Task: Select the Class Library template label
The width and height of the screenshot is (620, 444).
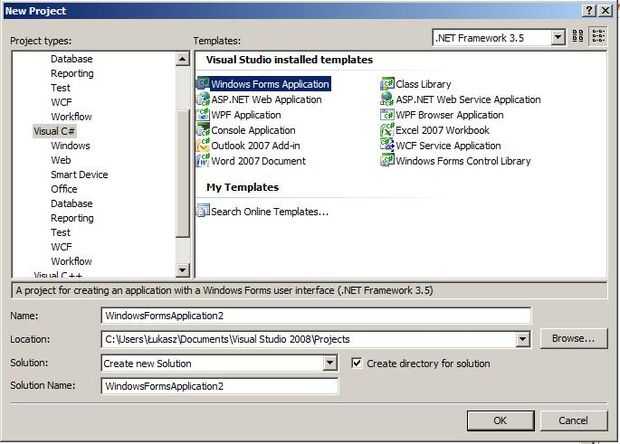Action: click(423, 84)
